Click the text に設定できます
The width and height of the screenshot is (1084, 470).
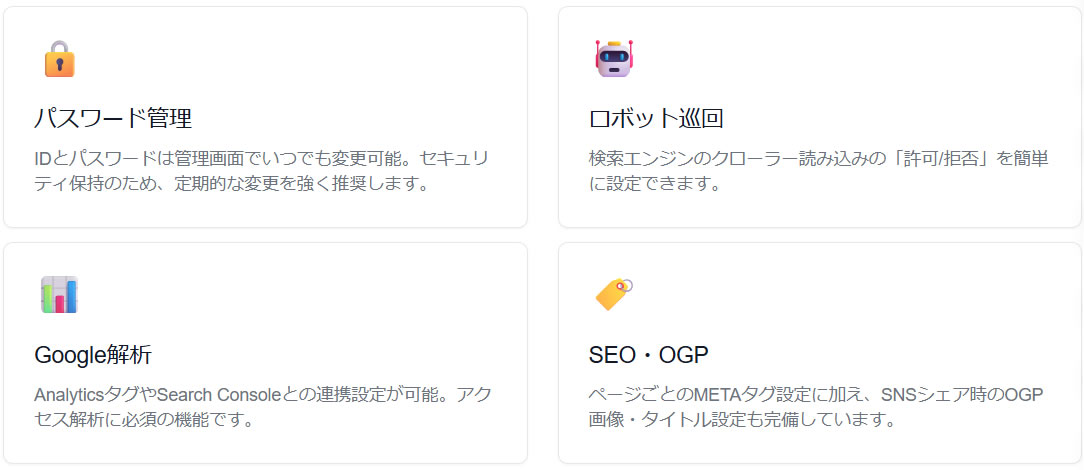click(x=654, y=184)
